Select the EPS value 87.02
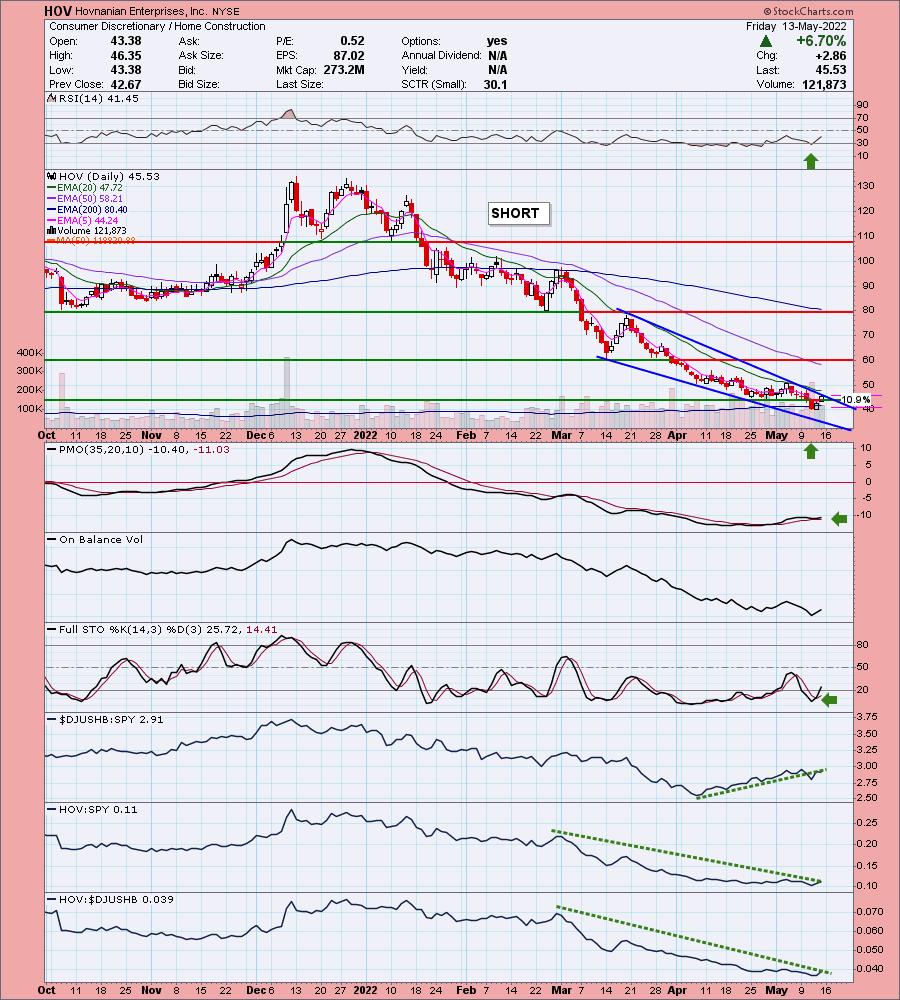This screenshot has height=1000, width=900. (x=349, y=55)
